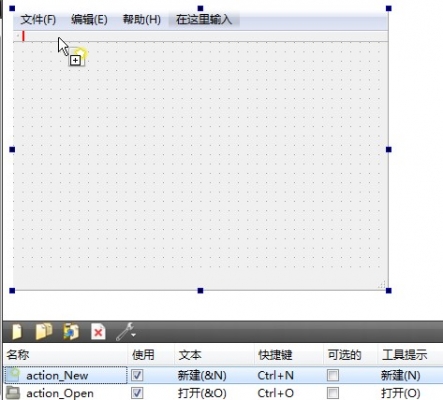The height and width of the screenshot is (400, 443).
Task: Click the 在这里输入 menu placeholder
Action: [204, 20]
